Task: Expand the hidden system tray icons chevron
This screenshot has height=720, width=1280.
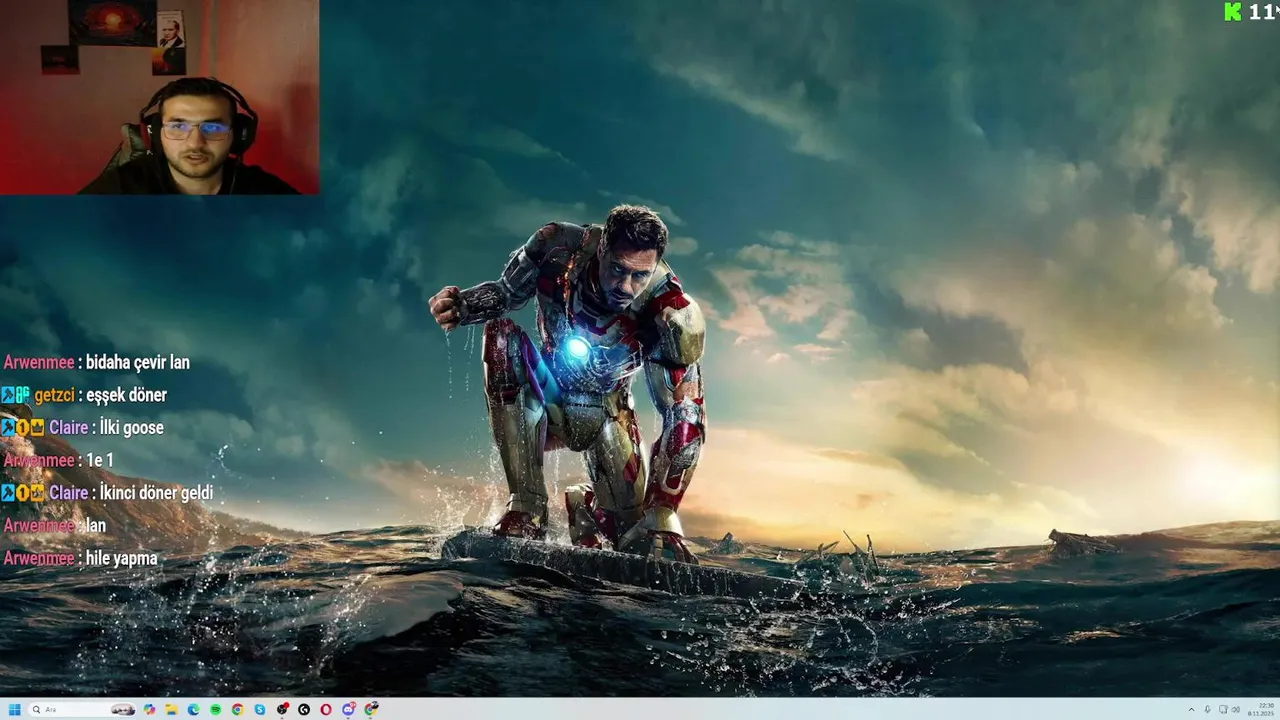Action: click(x=1192, y=710)
